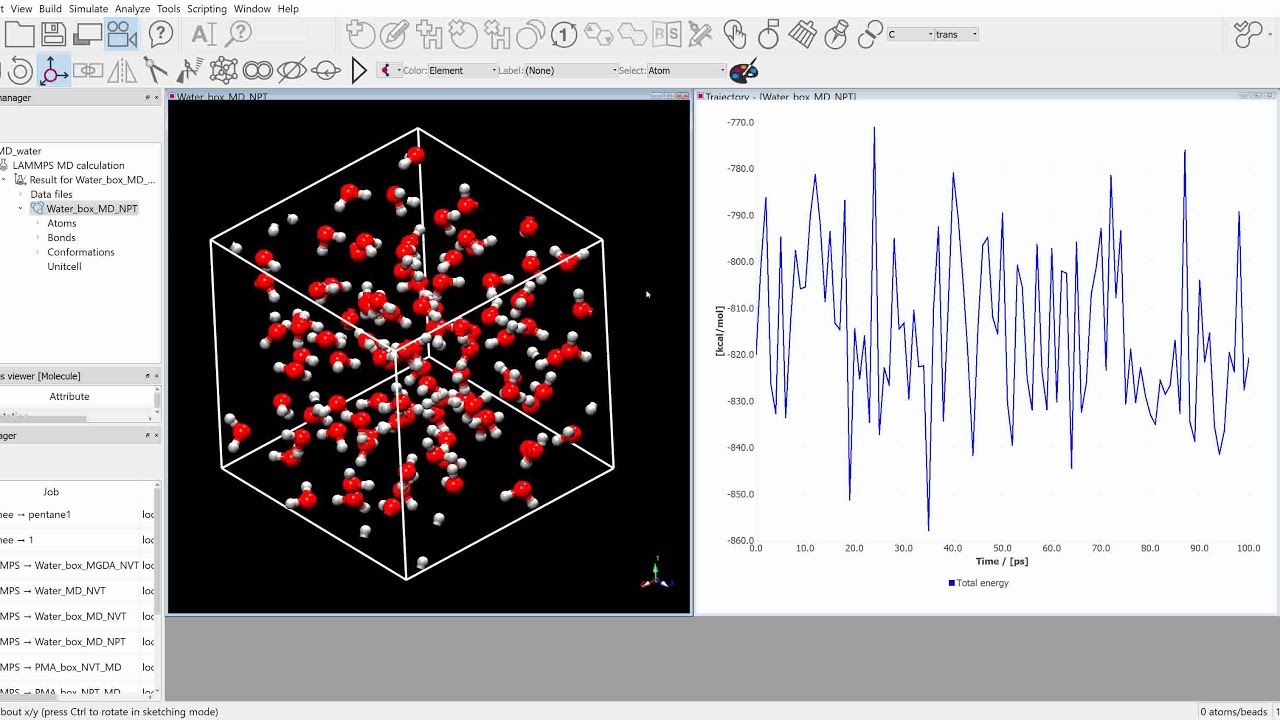Click the Attribute column header
1280x720 pixels.
[69, 396]
